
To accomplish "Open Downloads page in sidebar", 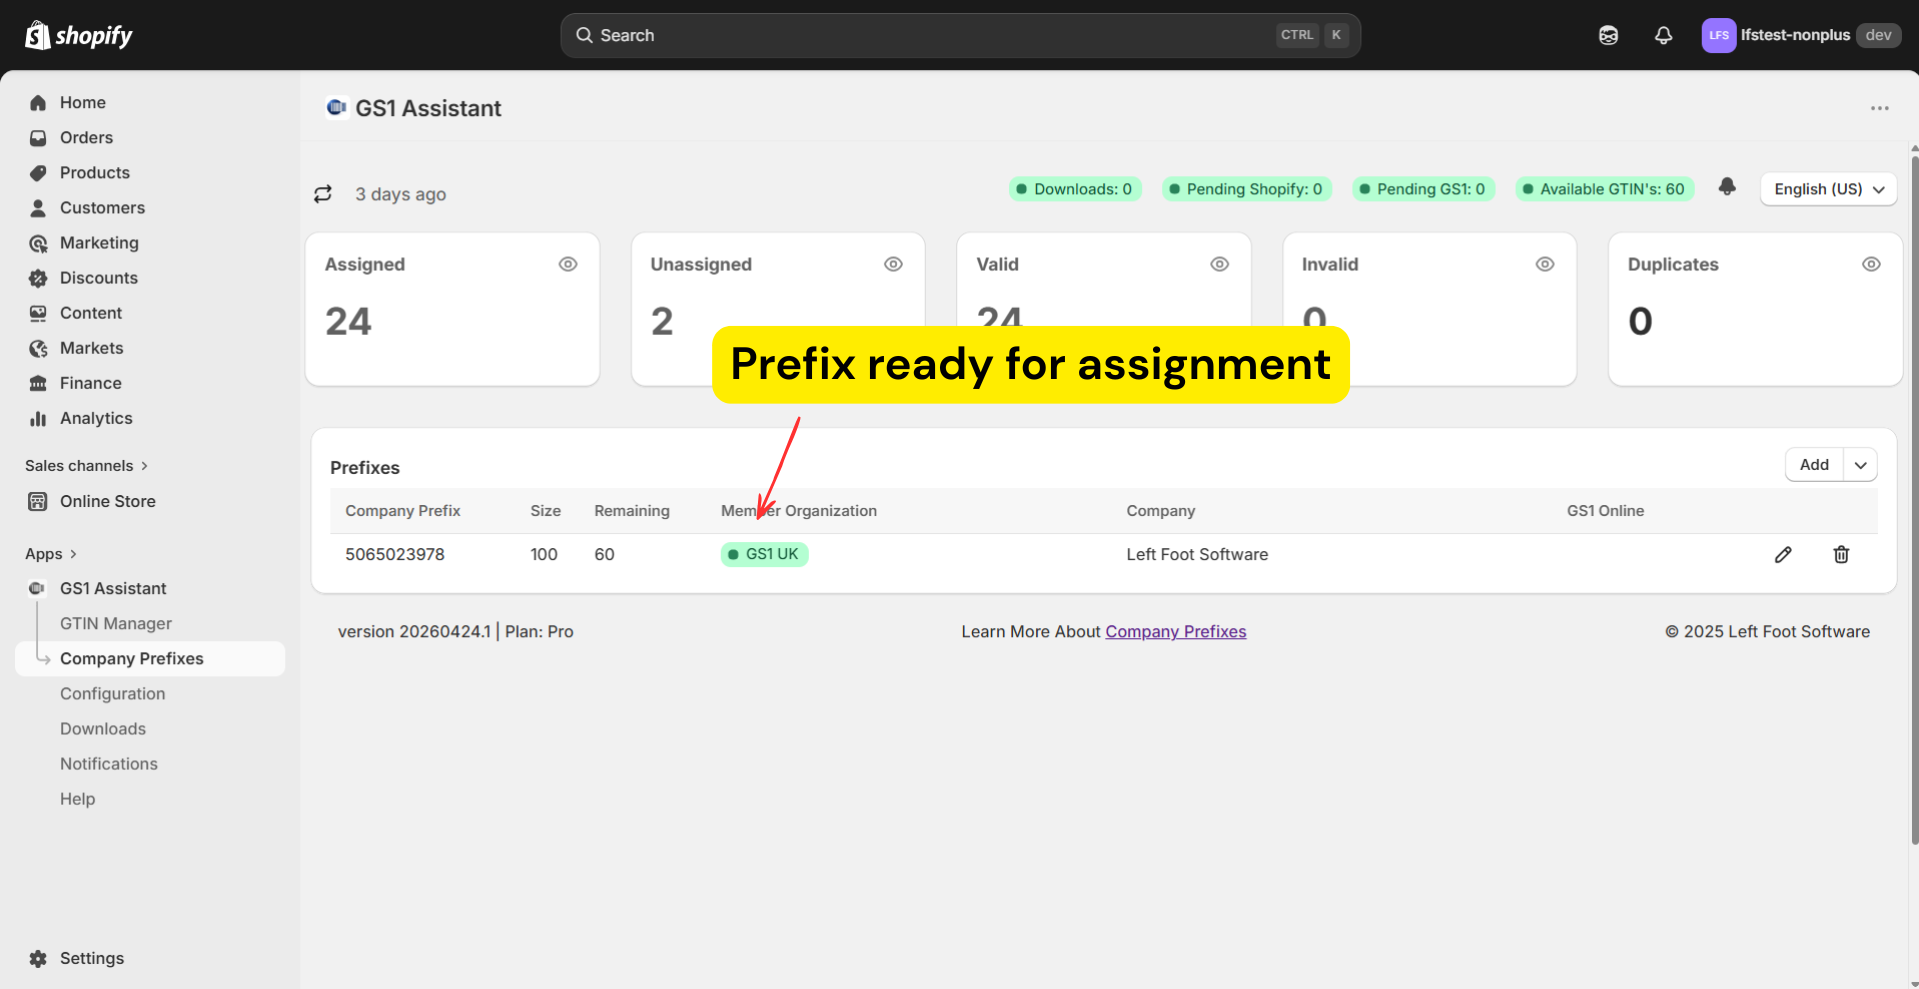I will pyautogui.click(x=103, y=728).
